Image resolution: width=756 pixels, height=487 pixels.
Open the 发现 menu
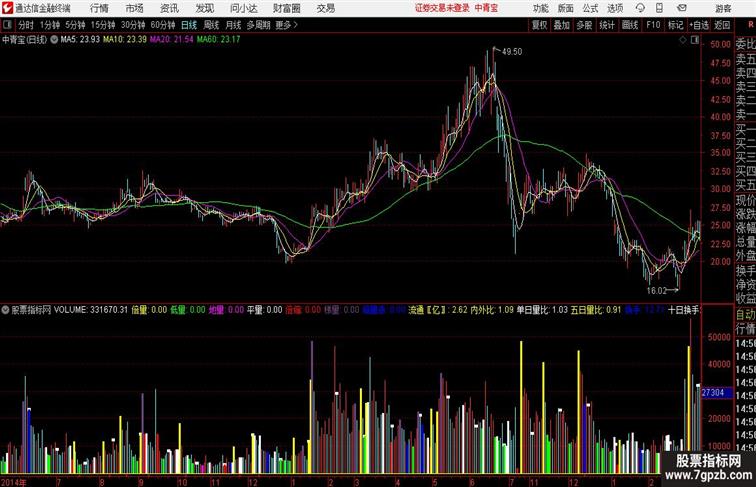click(204, 8)
